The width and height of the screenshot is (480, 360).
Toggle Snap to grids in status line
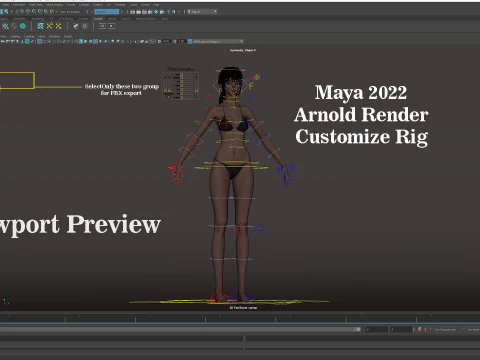click(22, 12)
